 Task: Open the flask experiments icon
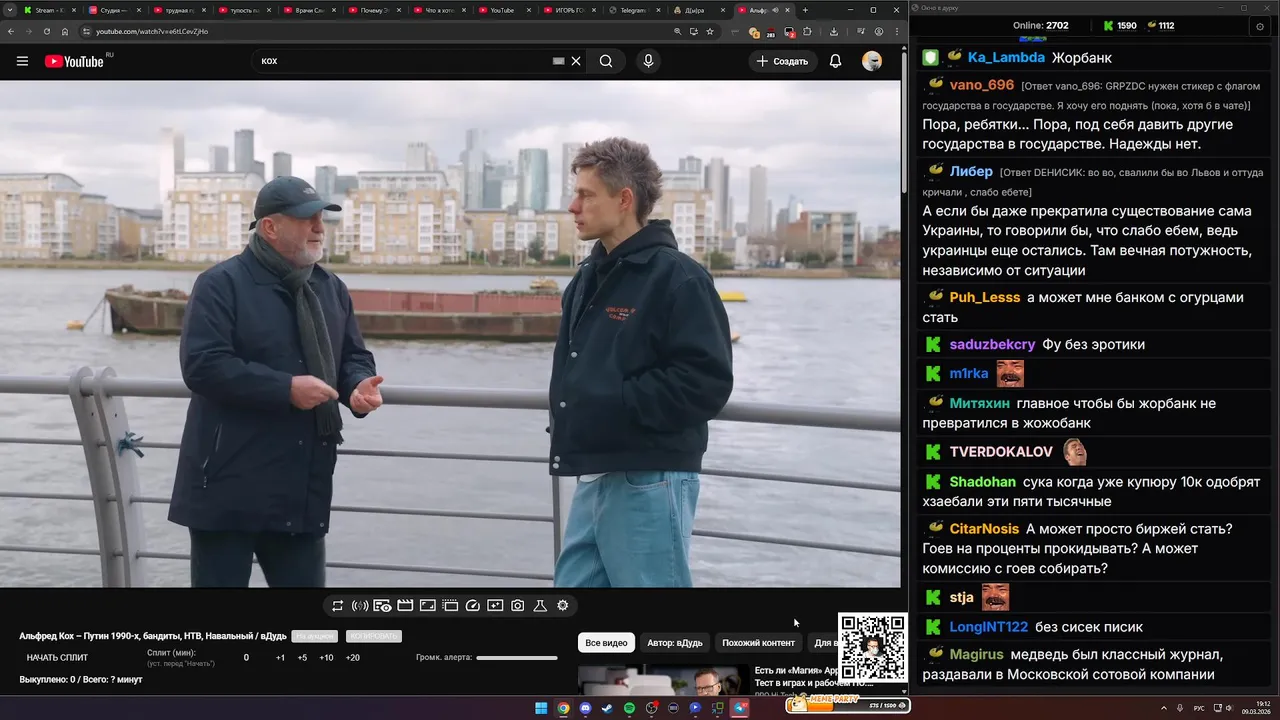[540, 605]
